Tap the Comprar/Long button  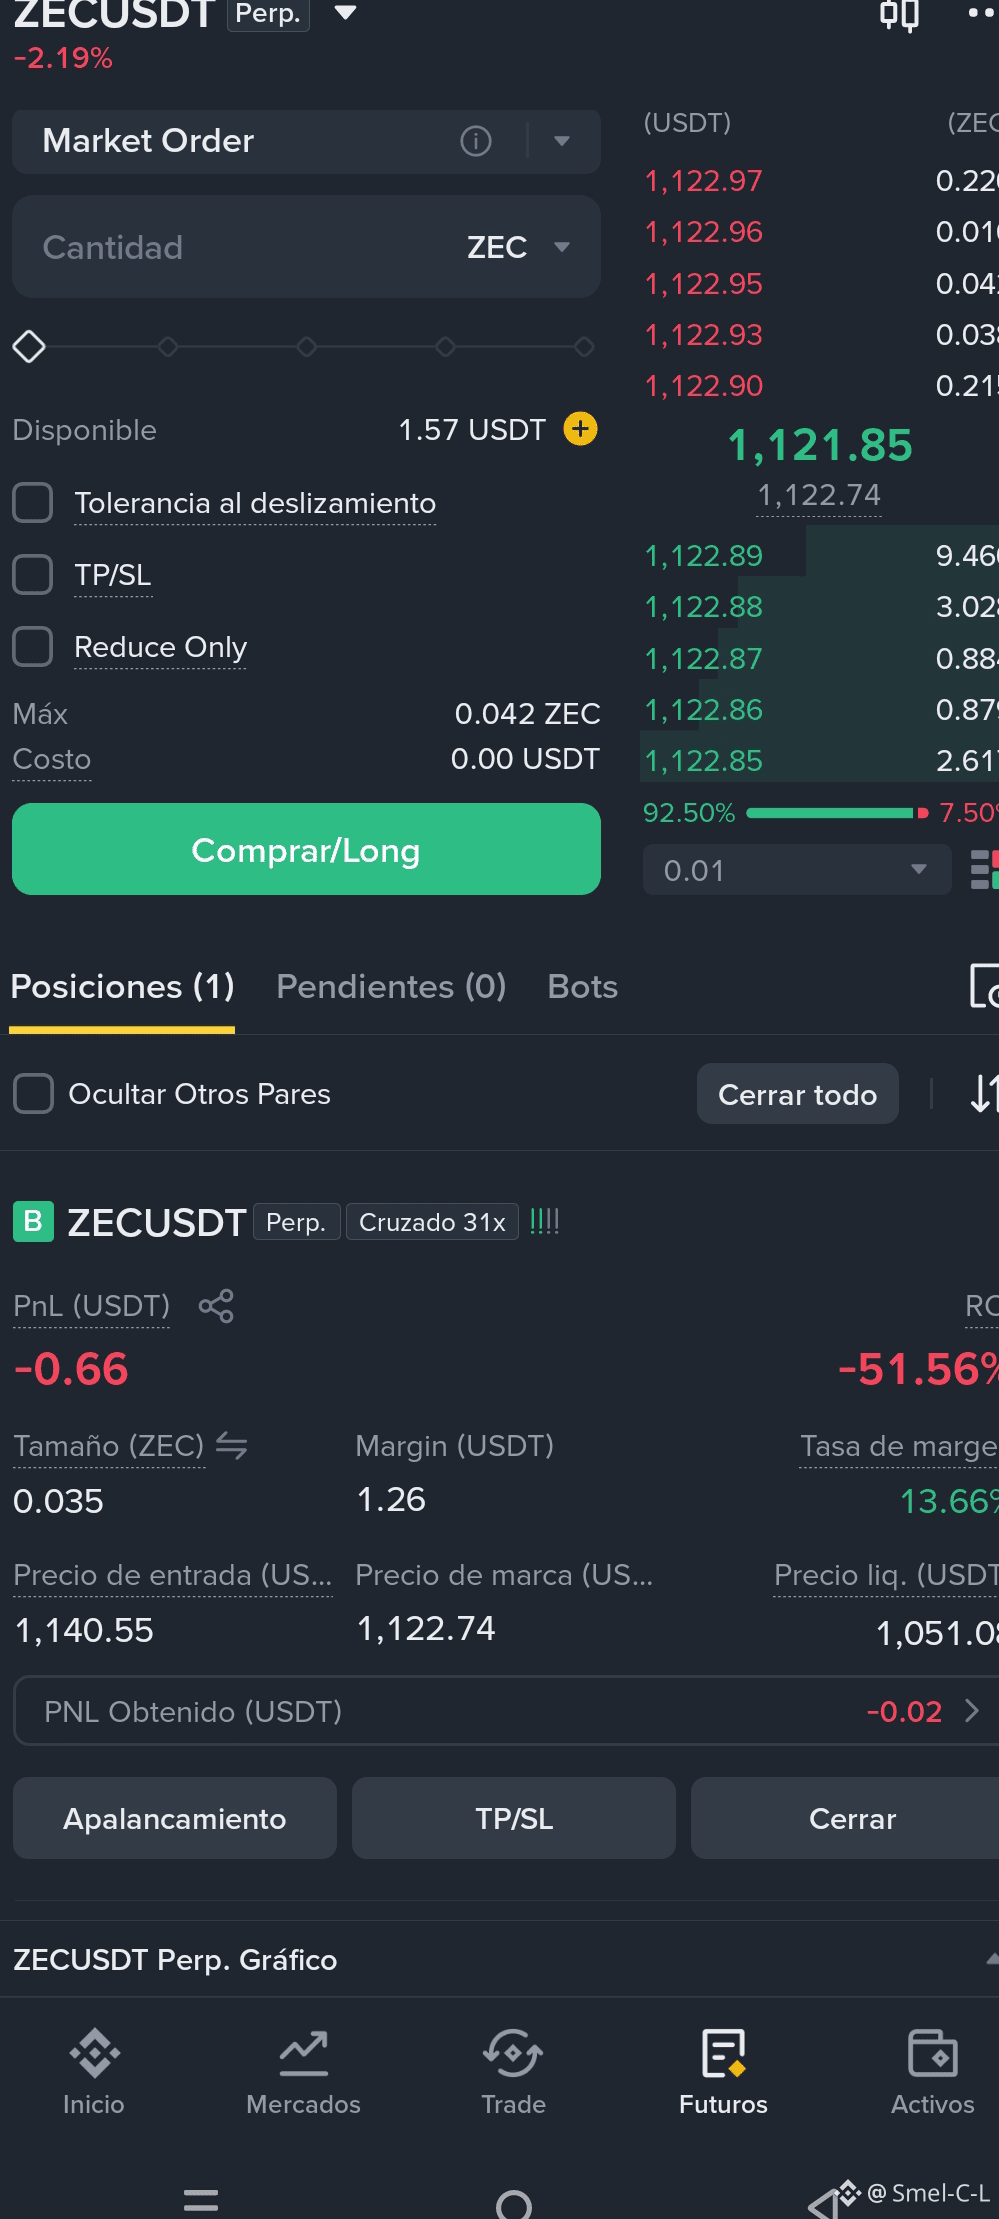[306, 849]
